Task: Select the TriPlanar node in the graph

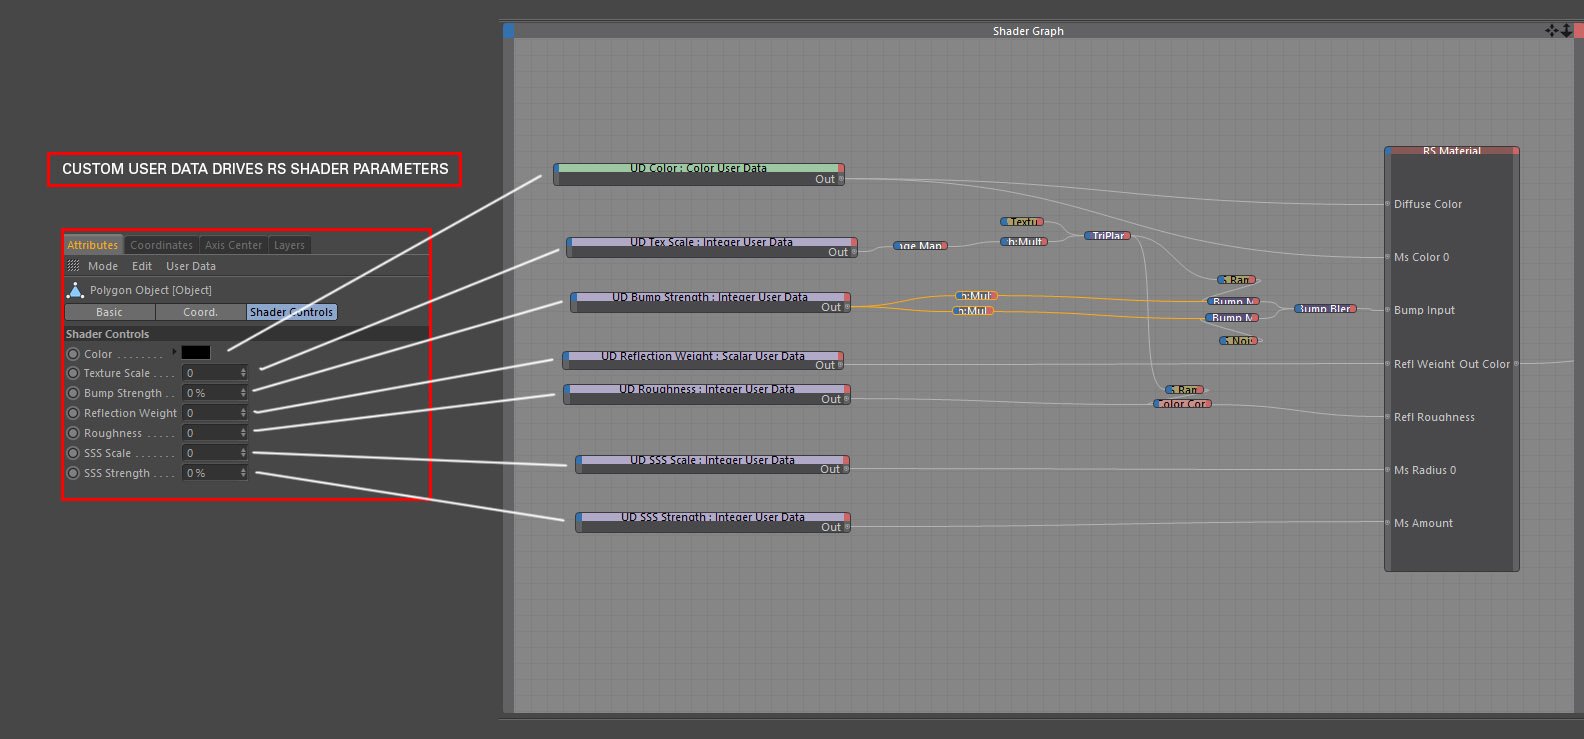Action: pyautogui.click(x=1108, y=236)
